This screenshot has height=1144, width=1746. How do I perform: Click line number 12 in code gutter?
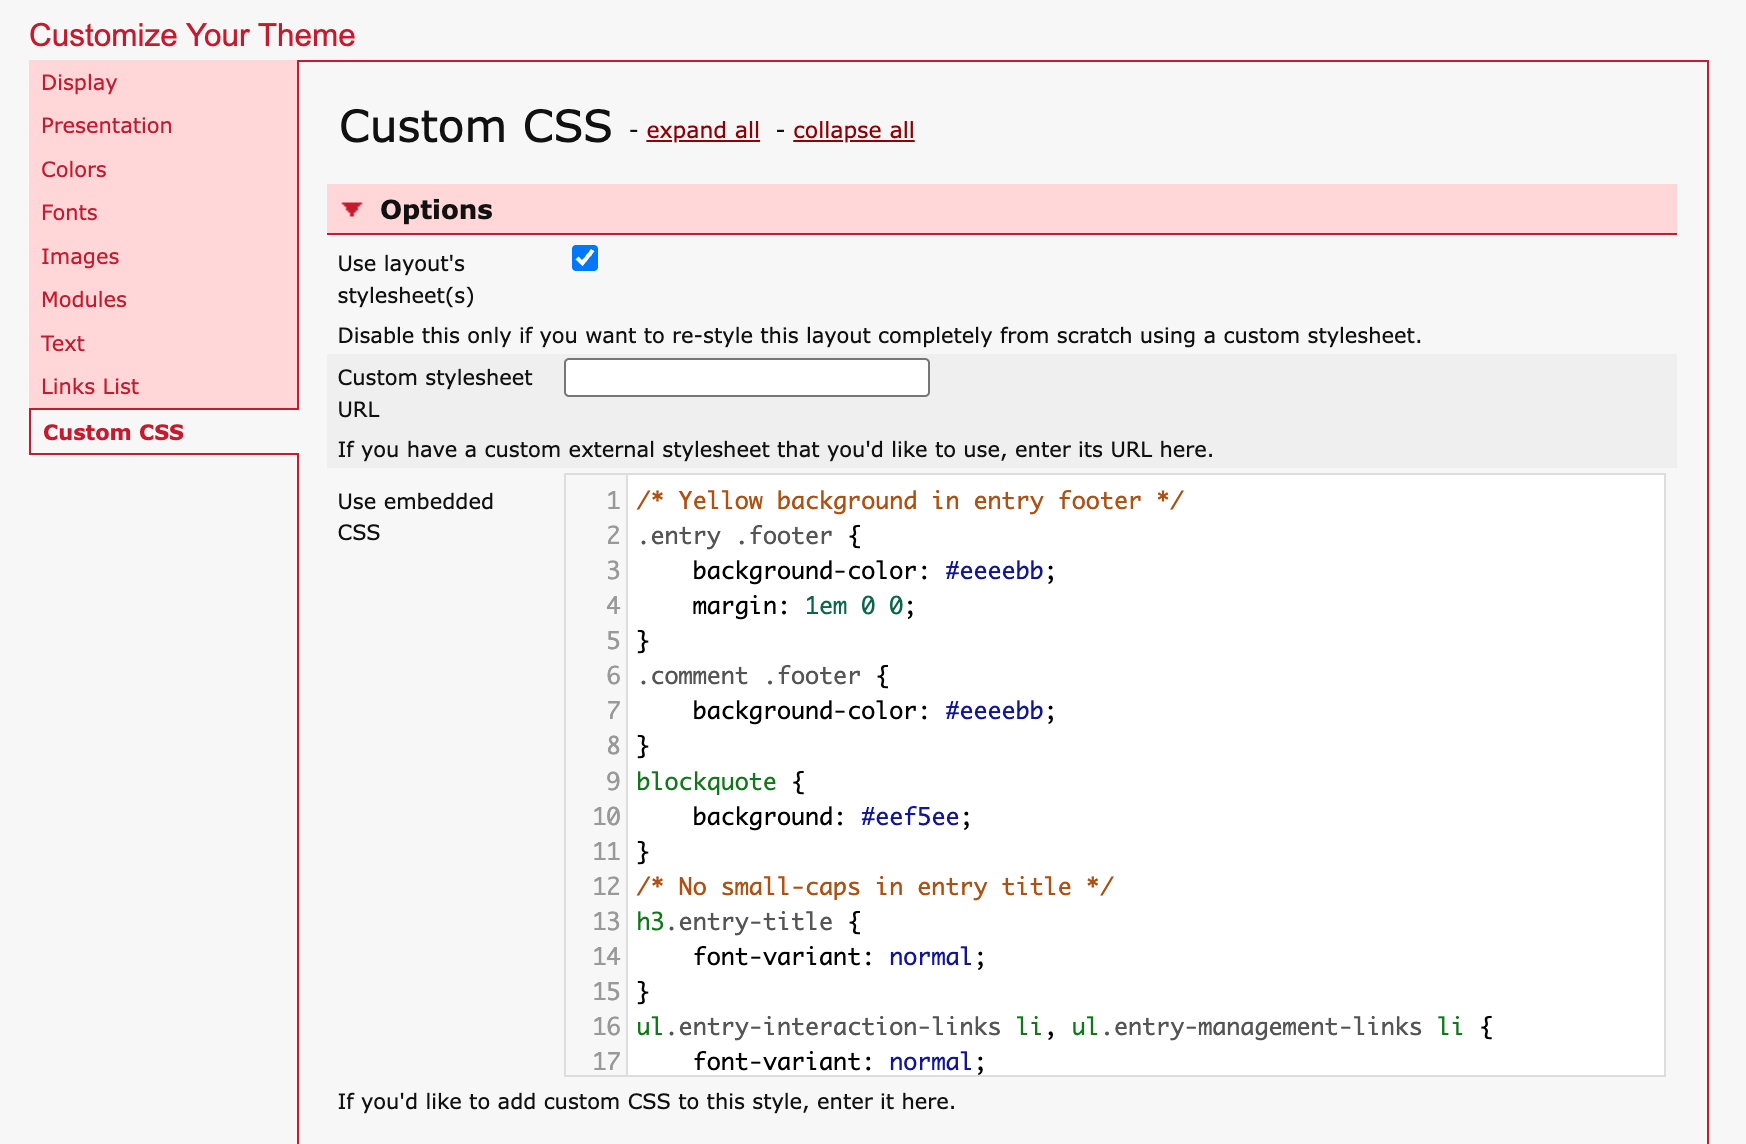[x=606, y=887]
